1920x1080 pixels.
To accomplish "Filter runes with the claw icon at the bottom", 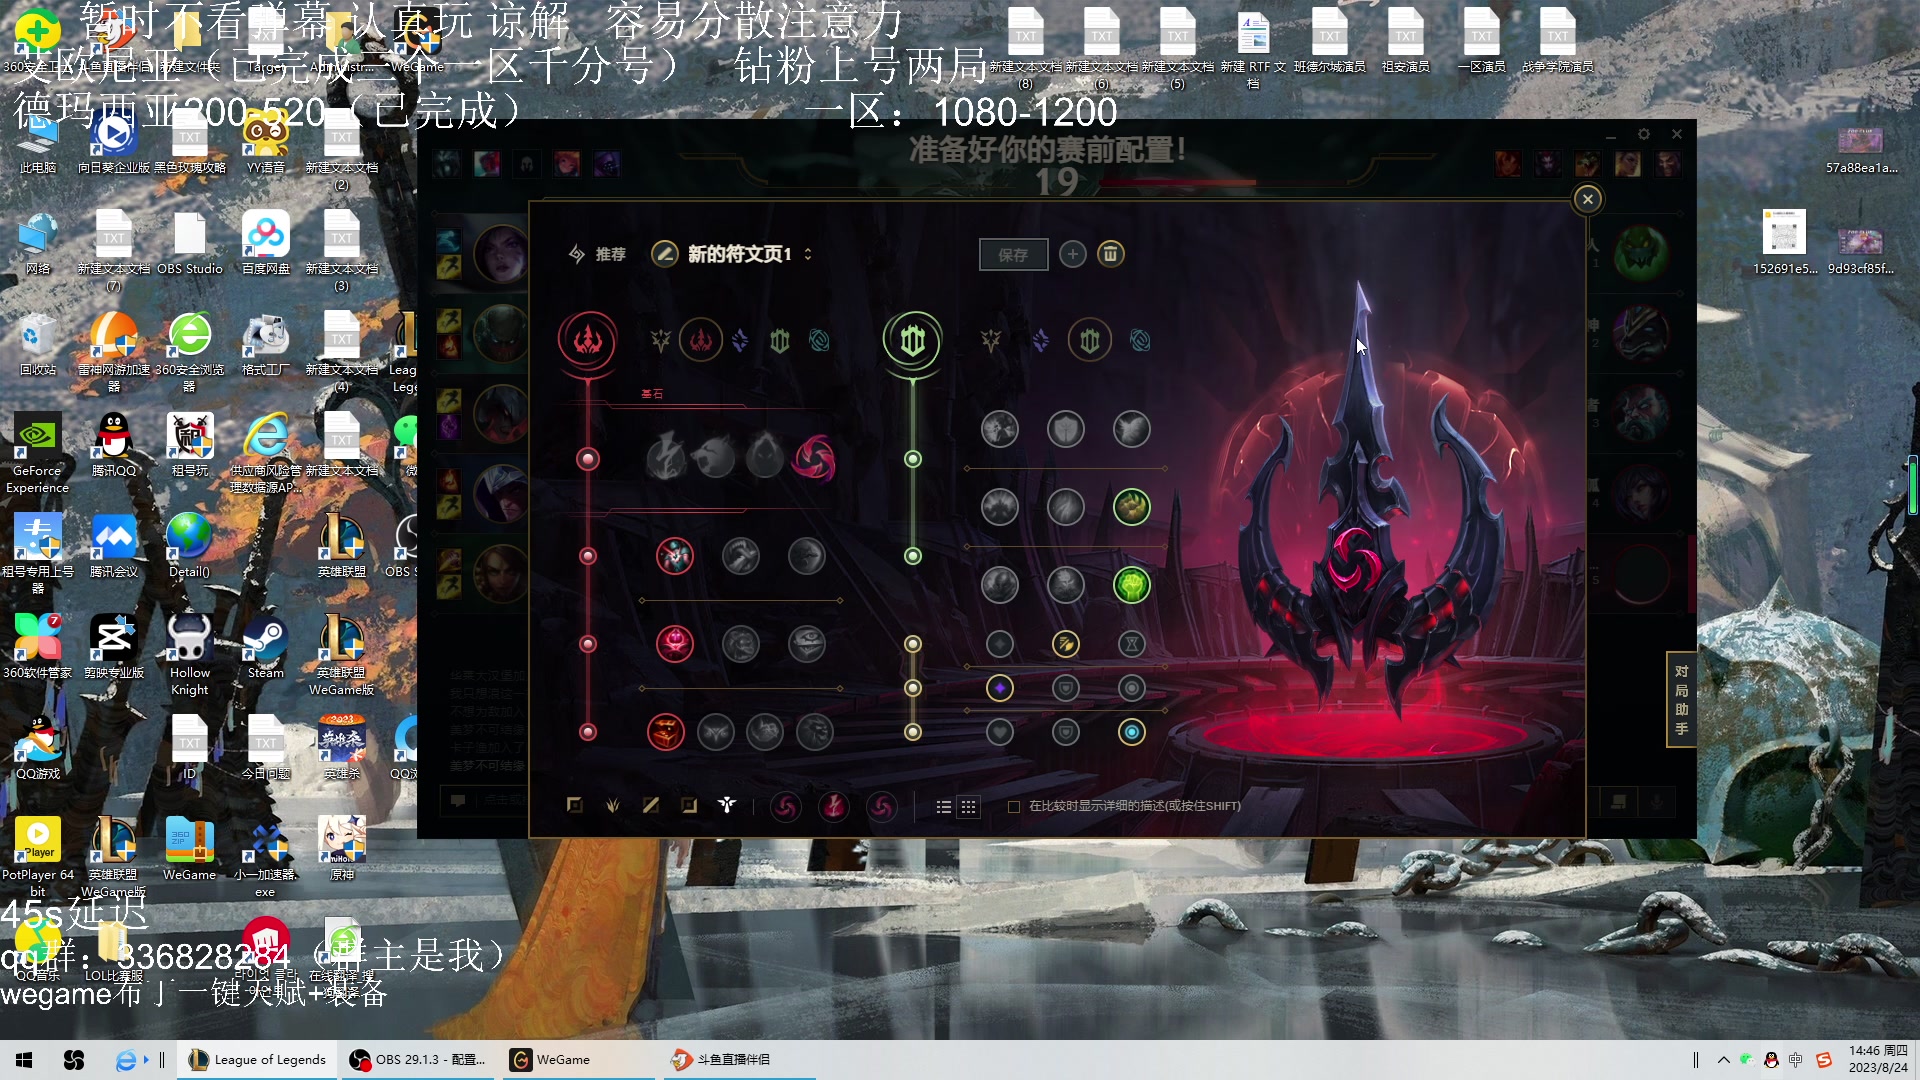I will point(613,805).
